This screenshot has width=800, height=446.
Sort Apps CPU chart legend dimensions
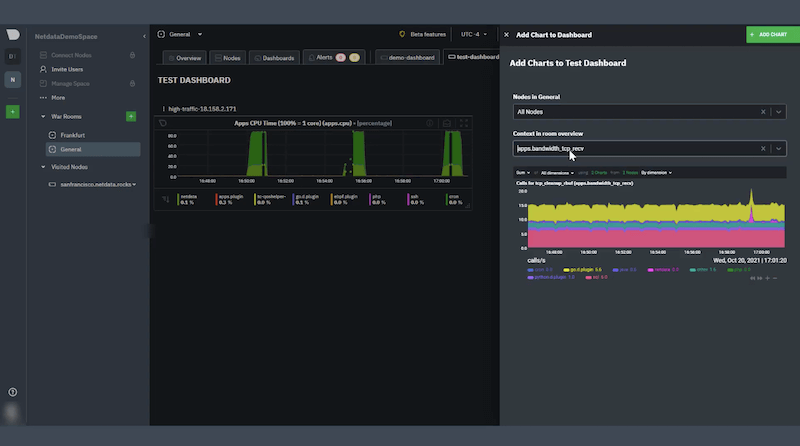pyautogui.click(x=165, y=199)
